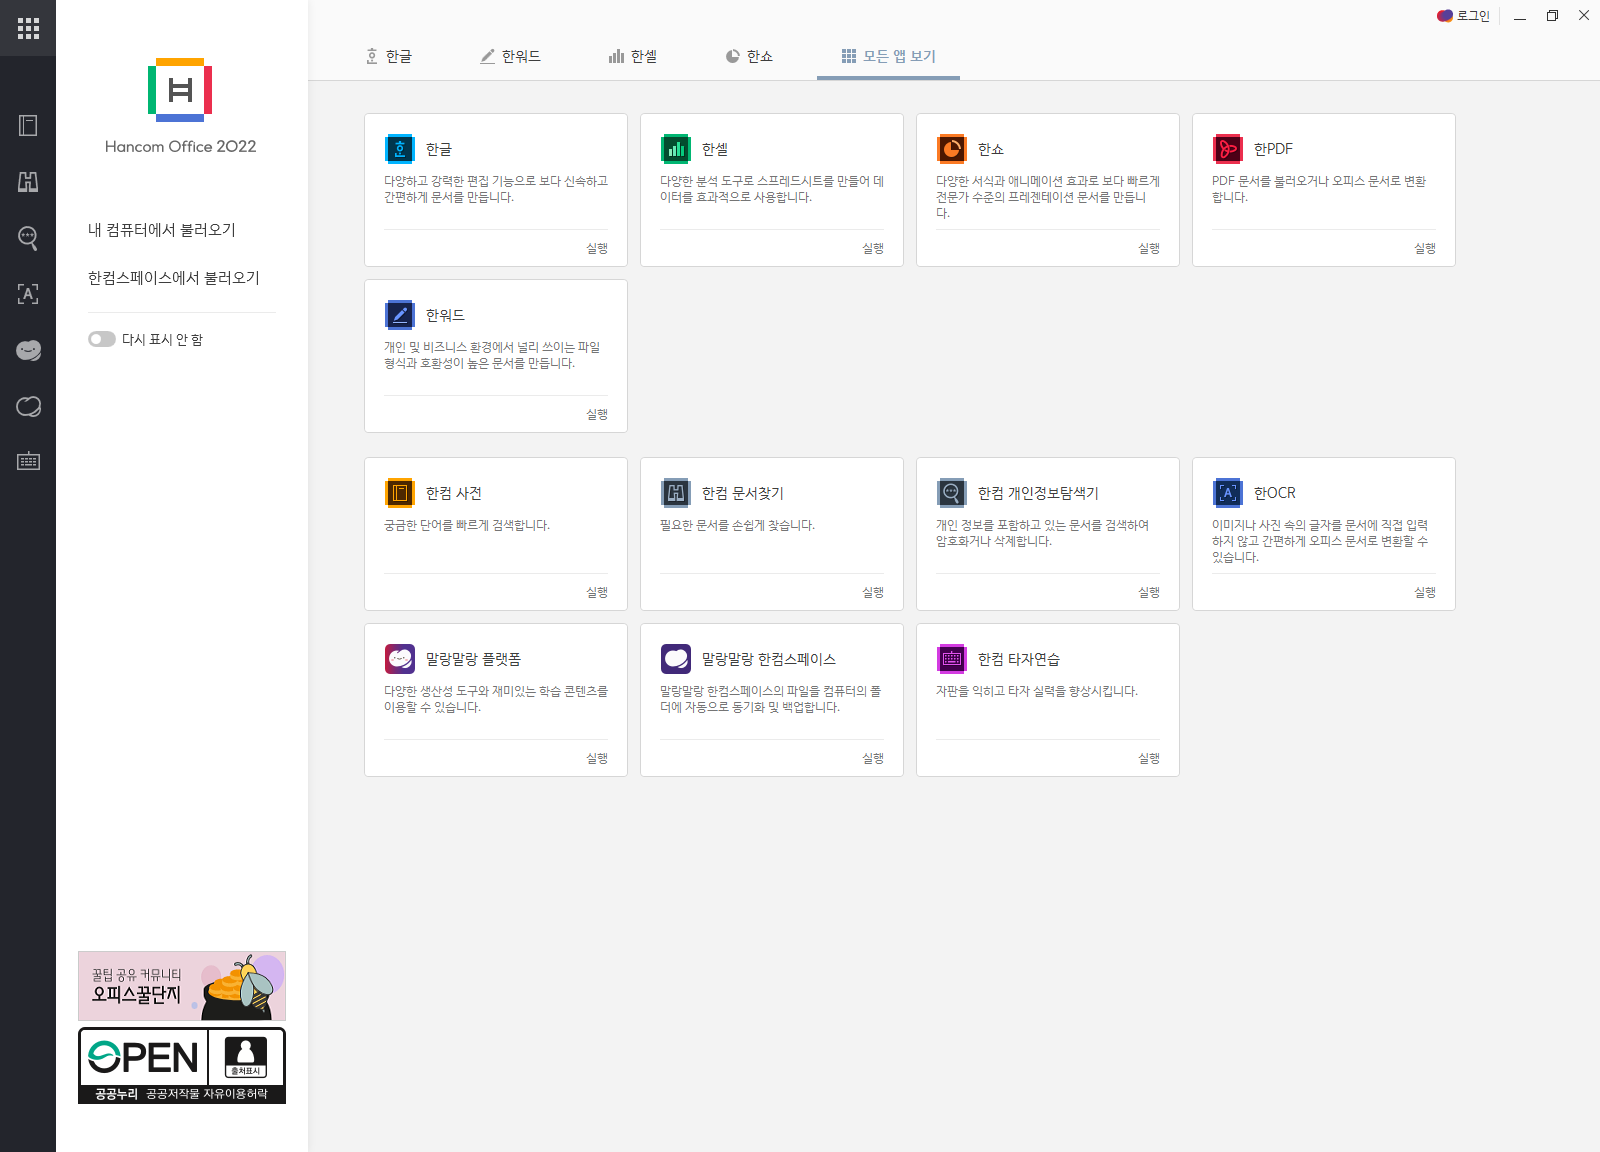Run 한컴 문서찾기 with its 실행 button

[873, 592]
